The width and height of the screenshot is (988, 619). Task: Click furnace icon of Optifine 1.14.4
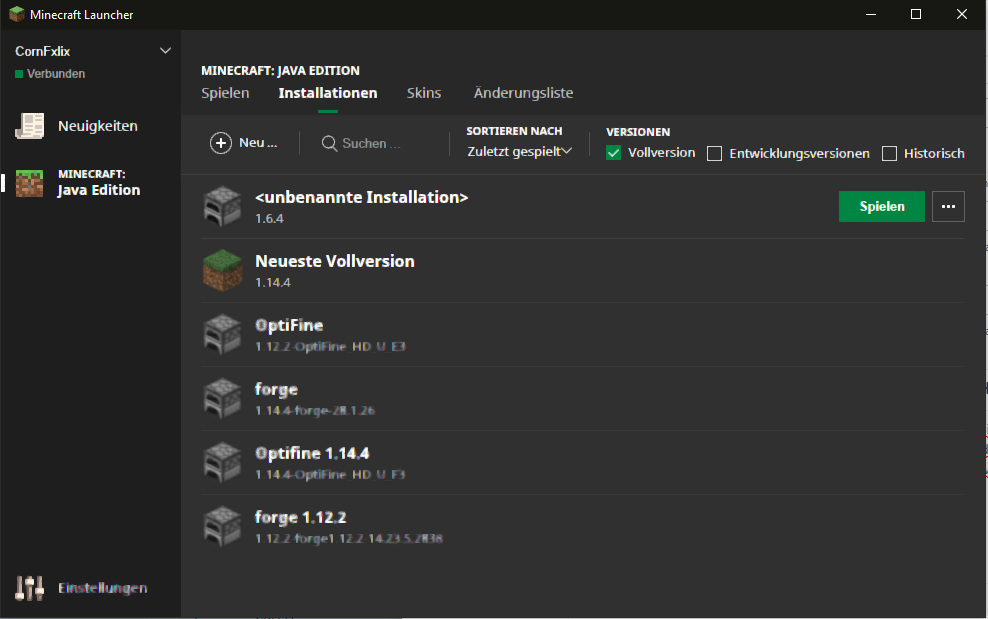tap(222, 462)
